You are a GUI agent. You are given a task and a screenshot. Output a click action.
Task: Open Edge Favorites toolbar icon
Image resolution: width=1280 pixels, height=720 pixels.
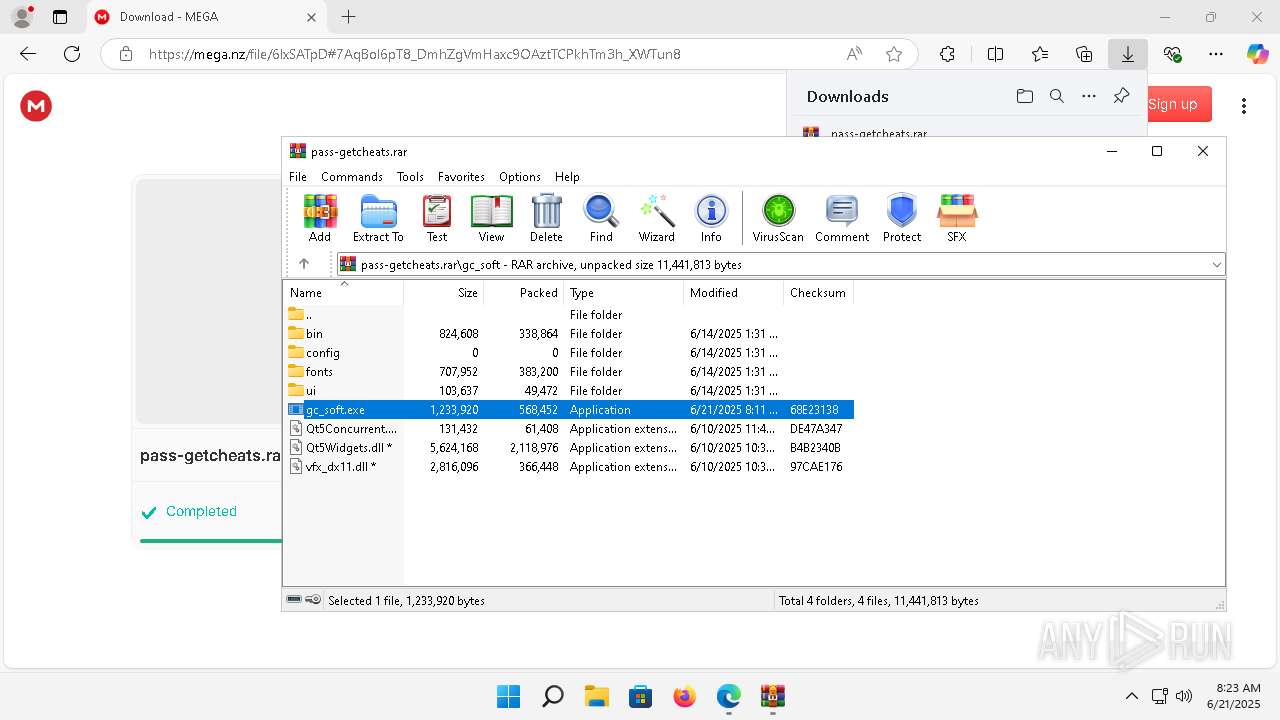tap(1040, 54)
